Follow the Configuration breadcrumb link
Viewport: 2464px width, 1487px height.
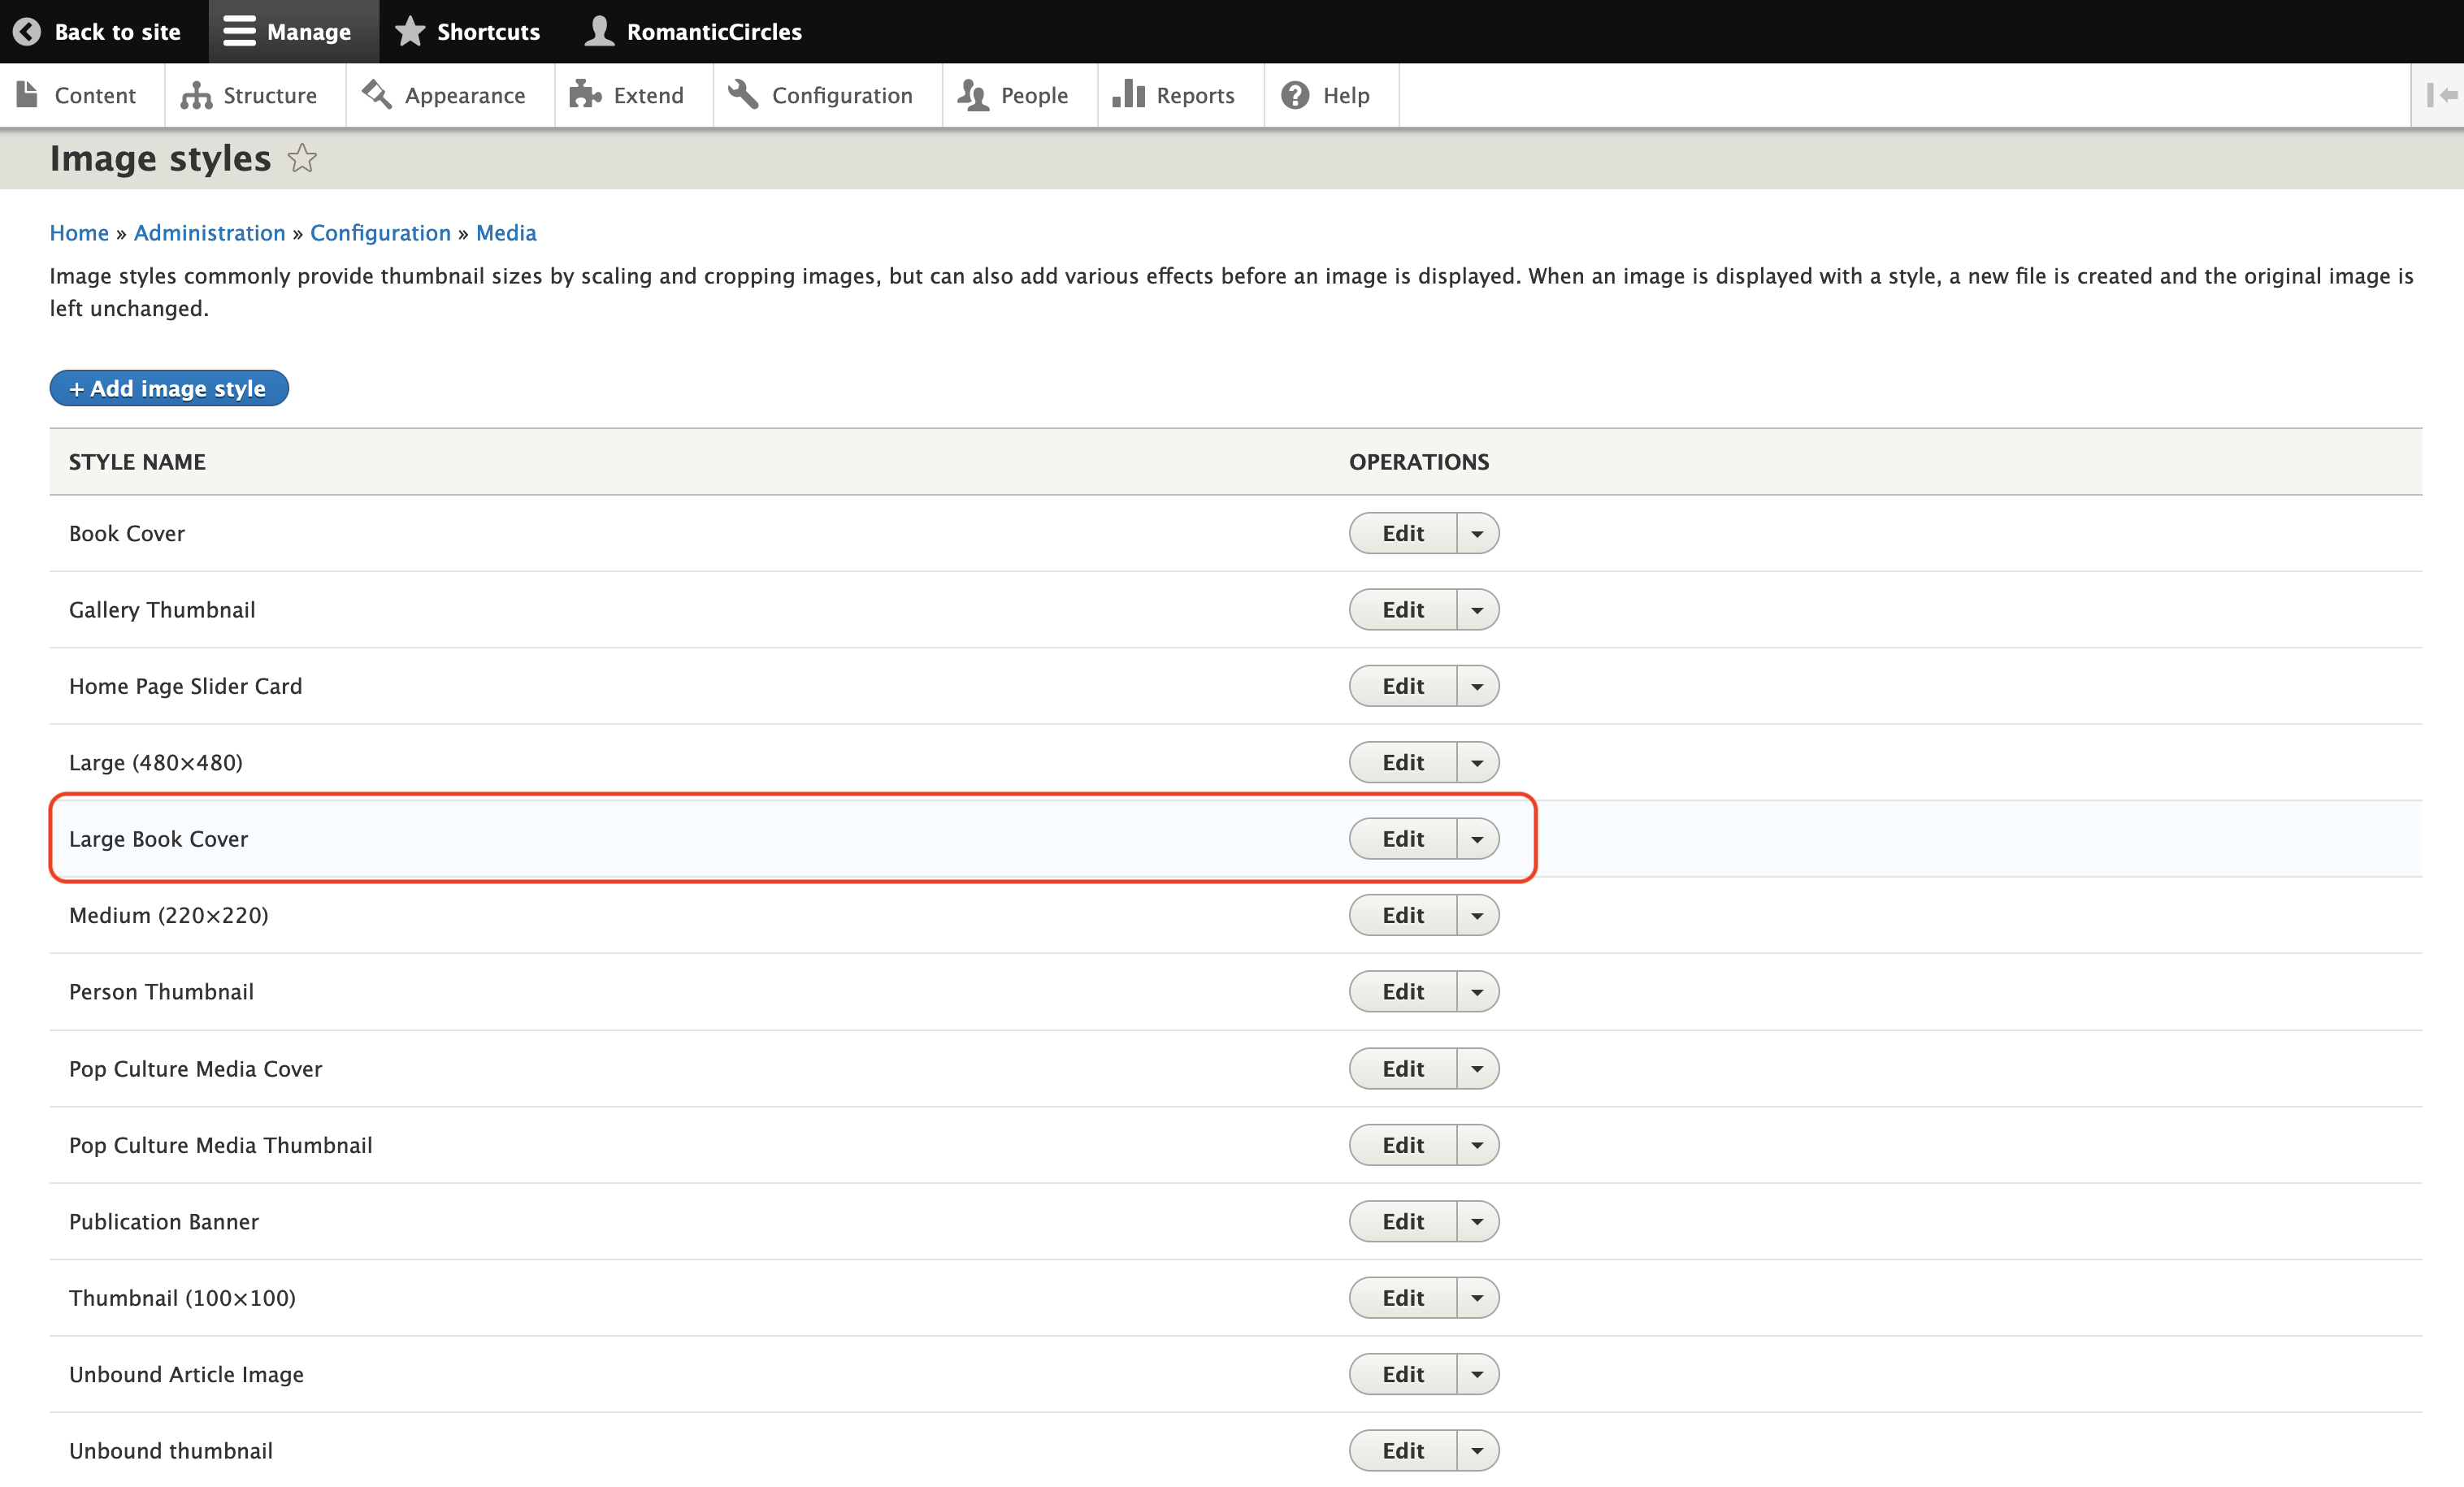(x=380, y=233)
